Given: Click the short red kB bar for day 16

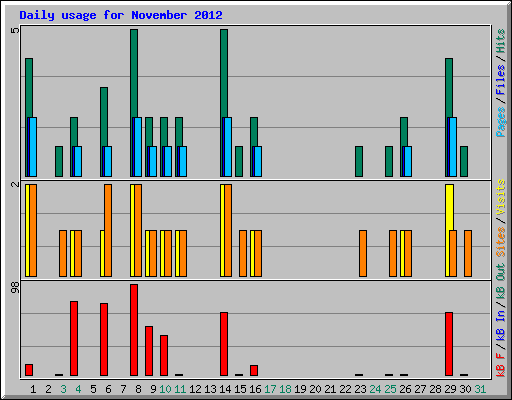Looking at the screenshot, I should [x=254, y=370].
